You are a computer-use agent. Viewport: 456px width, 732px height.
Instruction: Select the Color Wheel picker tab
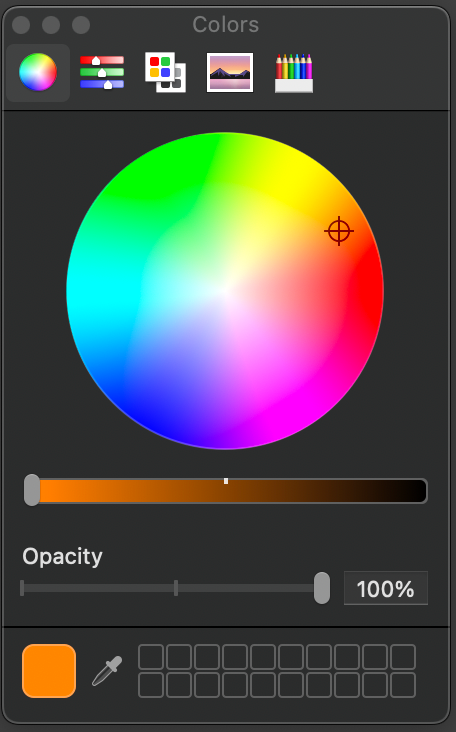38,72
